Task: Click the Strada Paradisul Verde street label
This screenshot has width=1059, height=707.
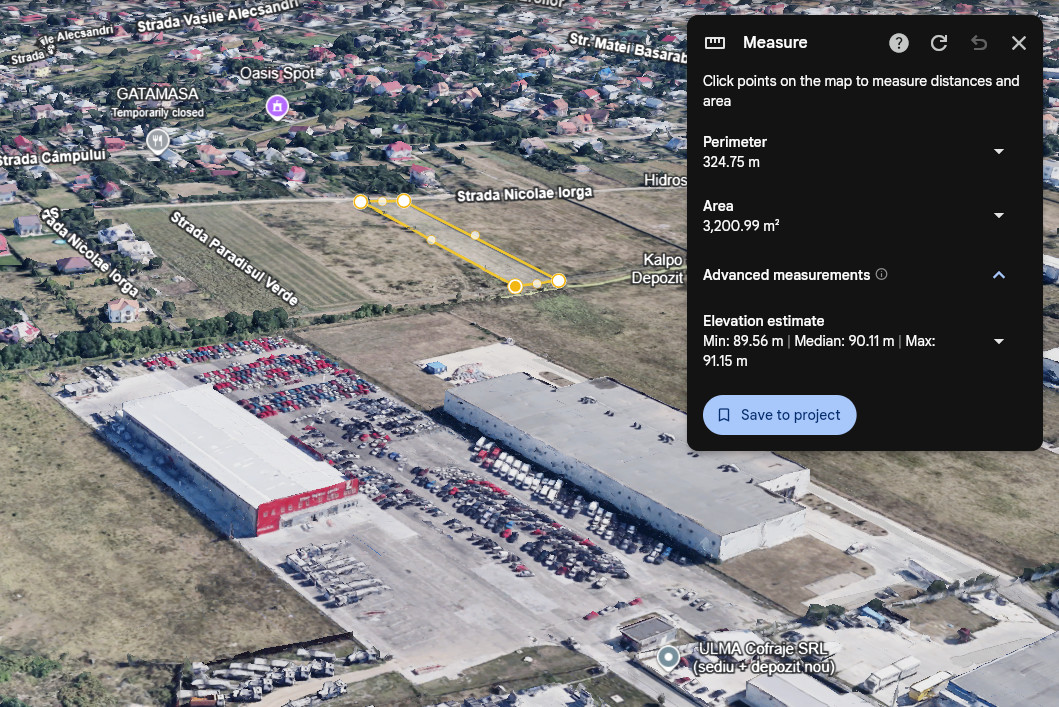Action: tap(234, 258)
